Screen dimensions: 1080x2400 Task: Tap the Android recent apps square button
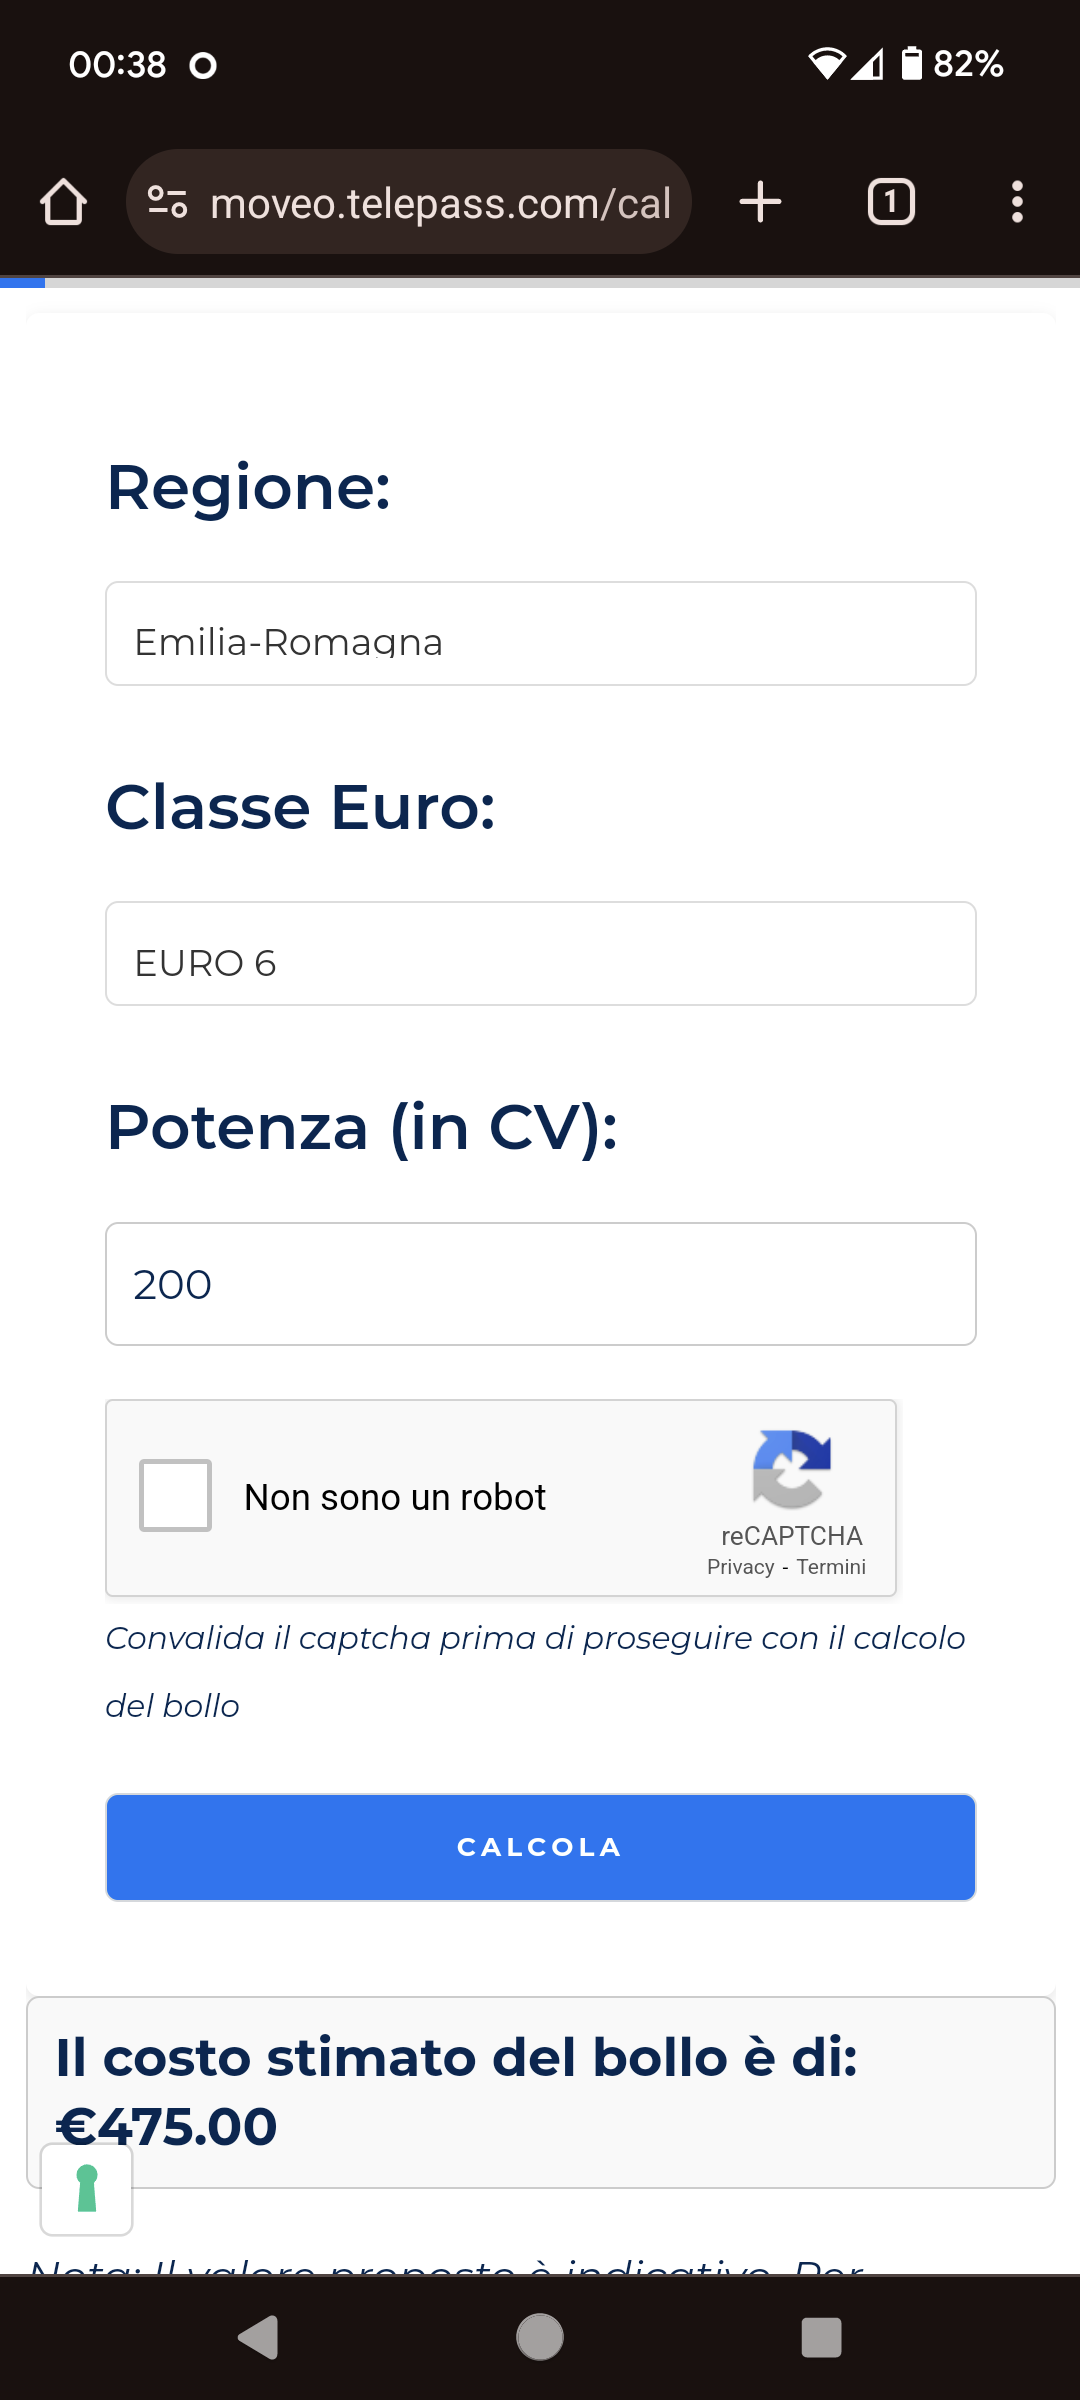(x=821, y=2337)
